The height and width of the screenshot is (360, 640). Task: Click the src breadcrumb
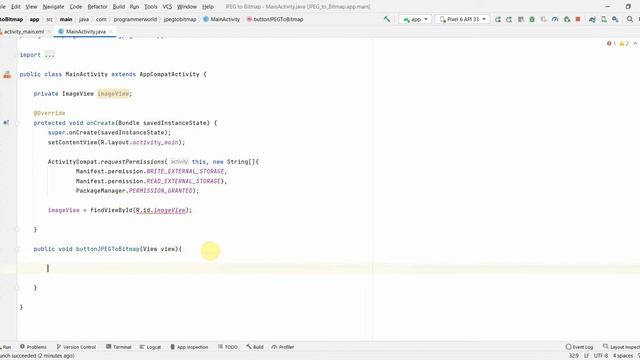[49, 19]
